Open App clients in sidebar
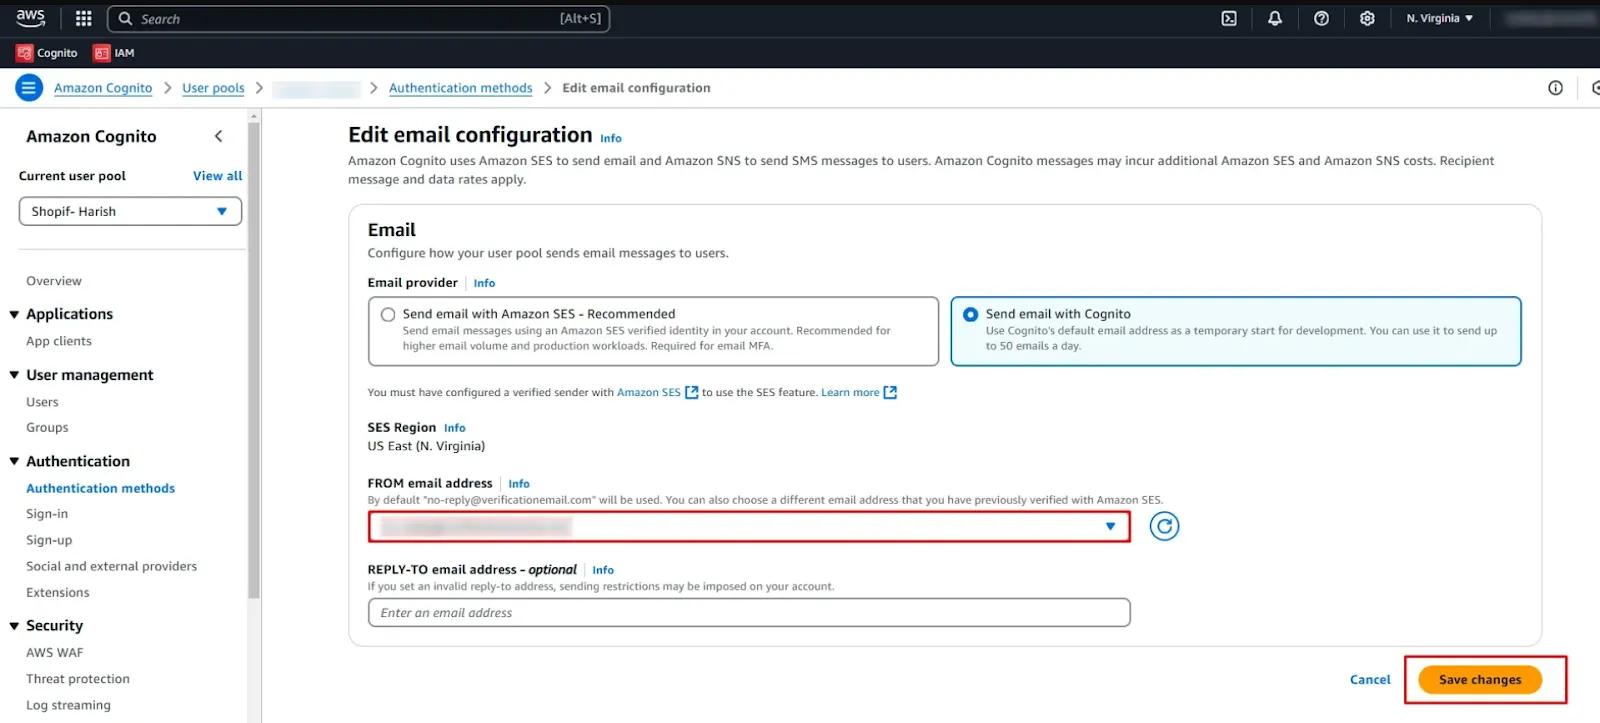The image size is (1600, 723). (x=59, y=341)
